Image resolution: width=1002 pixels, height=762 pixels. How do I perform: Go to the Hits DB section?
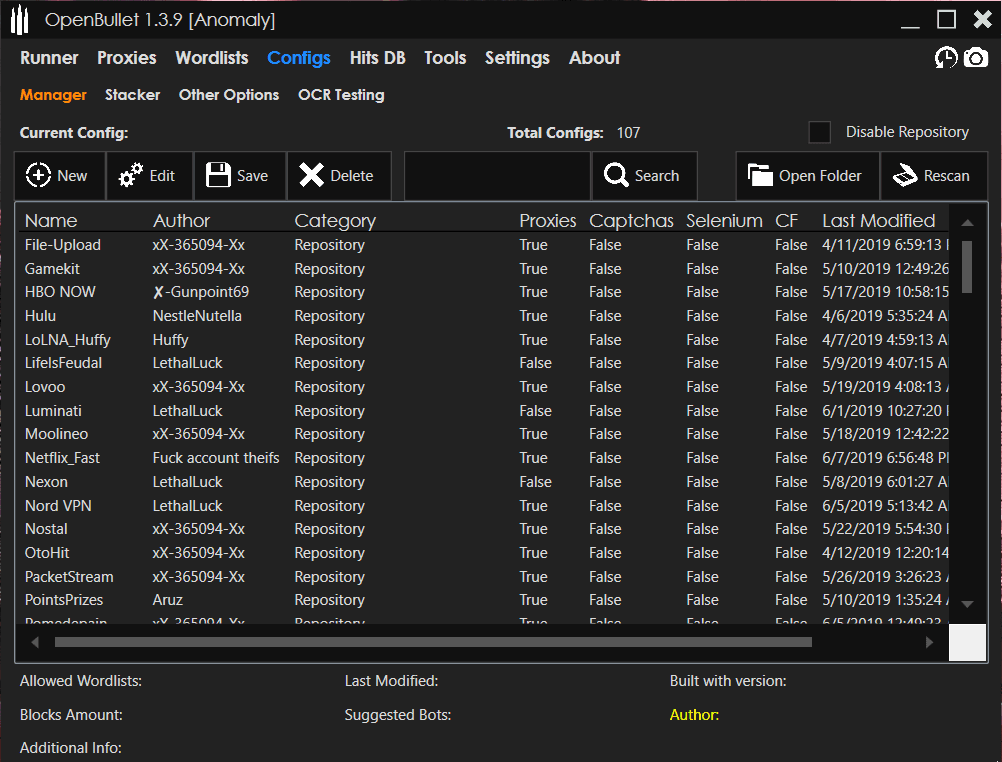[x=377, y=58]
